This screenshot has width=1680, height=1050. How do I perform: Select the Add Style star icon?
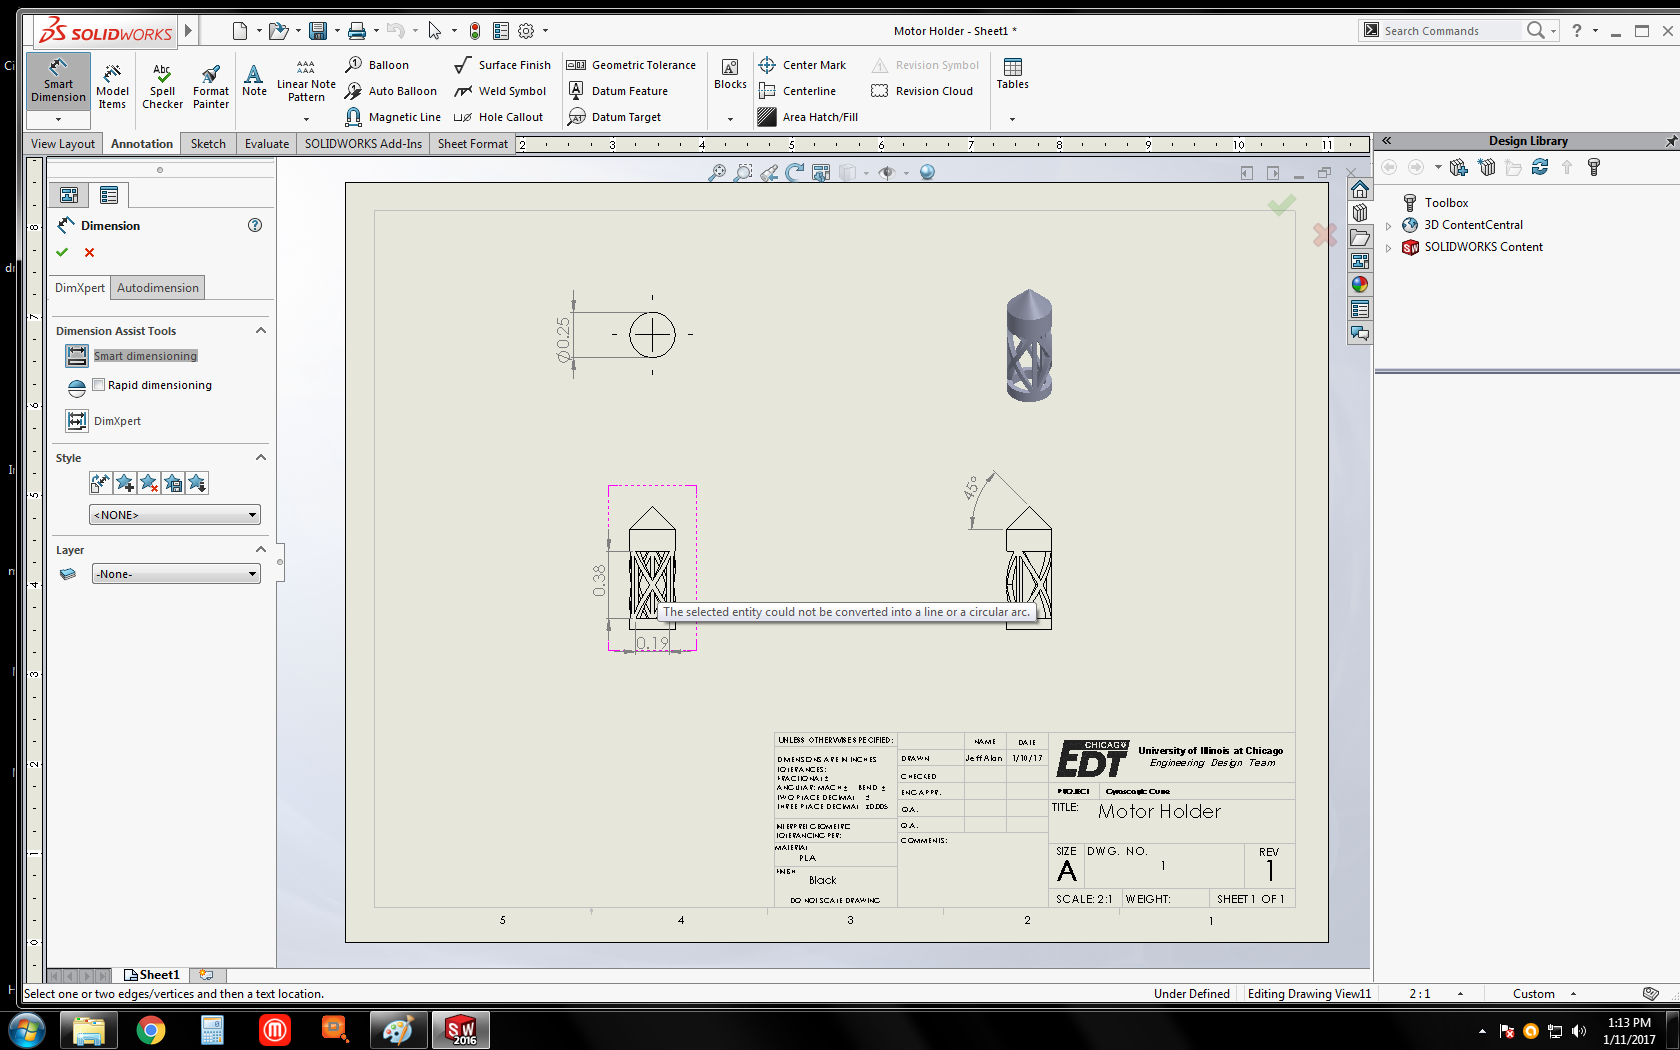pyautogui.click(x=124, y=482)
